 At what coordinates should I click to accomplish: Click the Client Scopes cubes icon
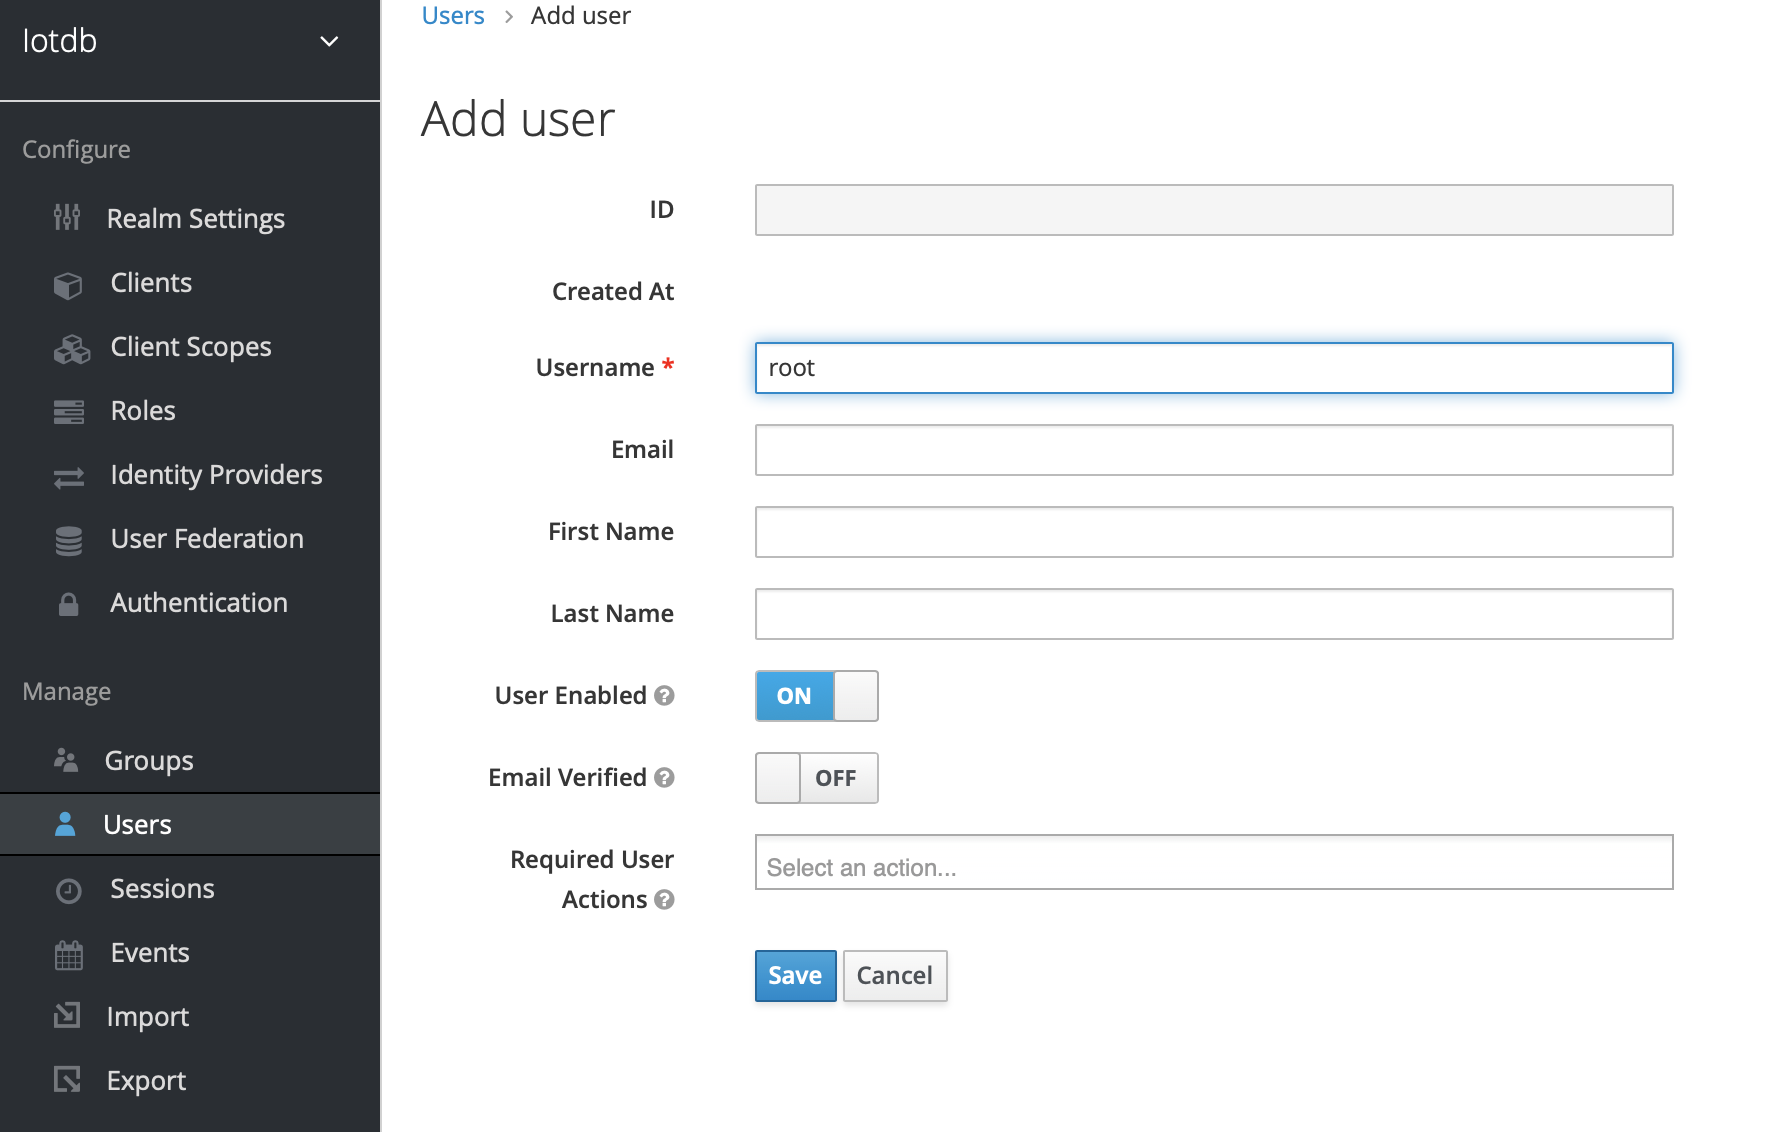(x=71, y=349)
